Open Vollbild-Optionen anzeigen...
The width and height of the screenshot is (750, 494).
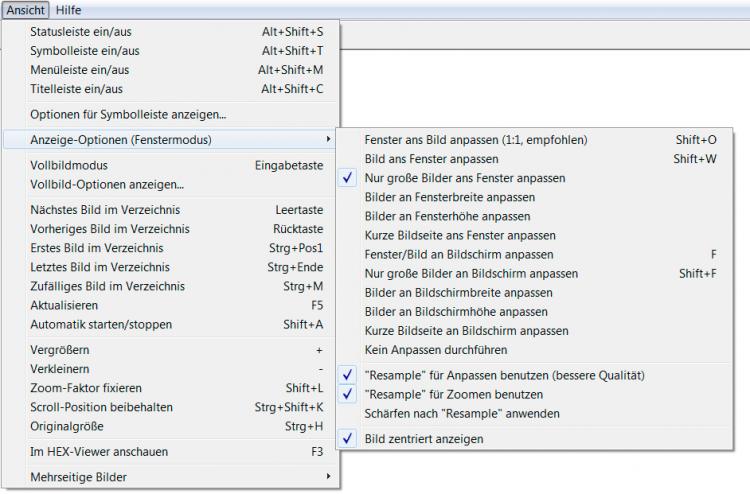(107, 184)
